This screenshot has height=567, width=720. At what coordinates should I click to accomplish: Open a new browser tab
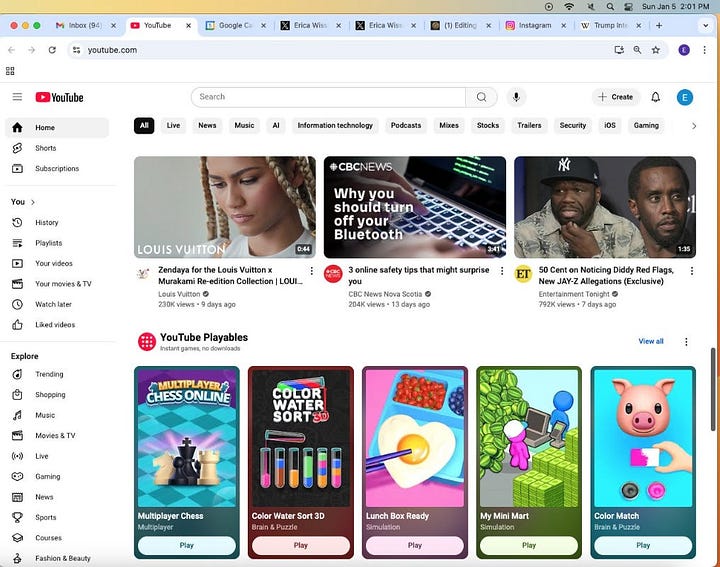click(659, 25)
